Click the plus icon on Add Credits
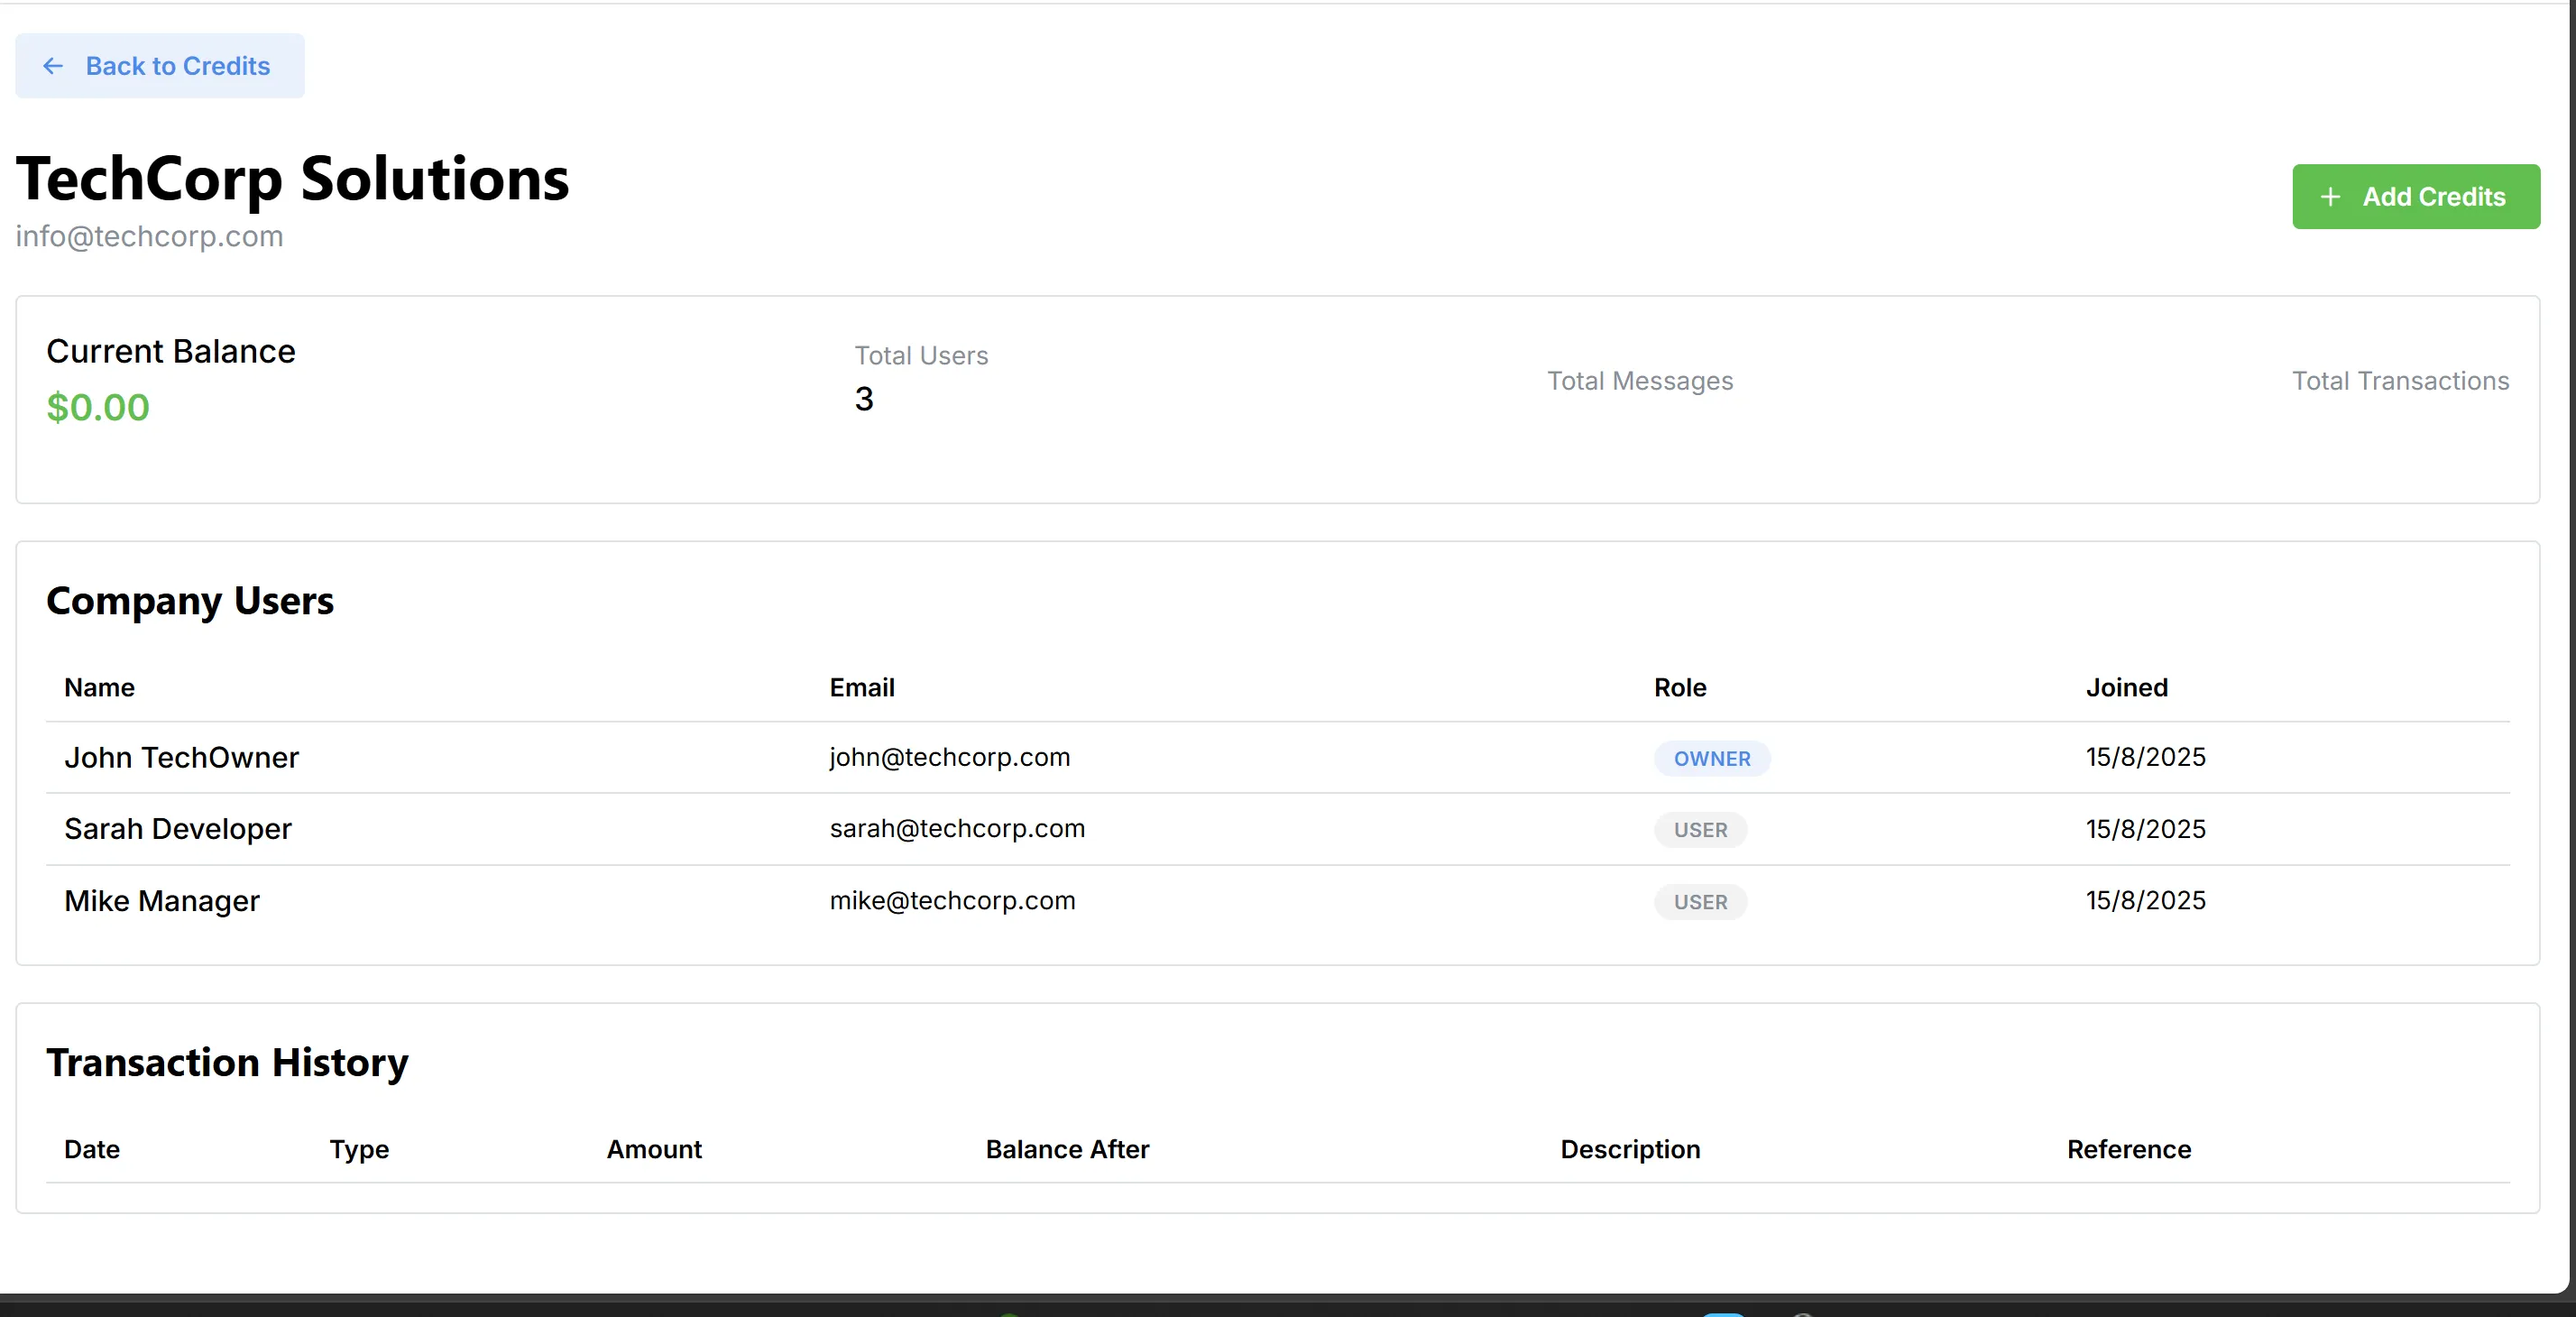The width and height of the screenshot is (2576, 1317). pos(2330,197)
